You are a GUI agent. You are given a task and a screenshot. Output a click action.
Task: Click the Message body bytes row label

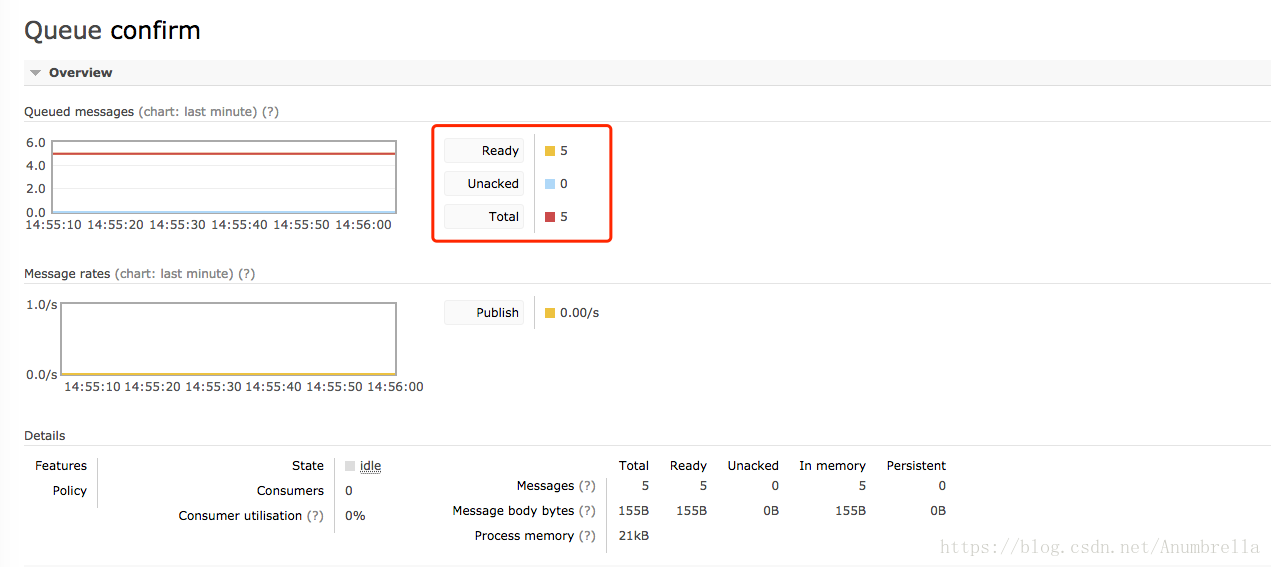click(x=513, y=511)
